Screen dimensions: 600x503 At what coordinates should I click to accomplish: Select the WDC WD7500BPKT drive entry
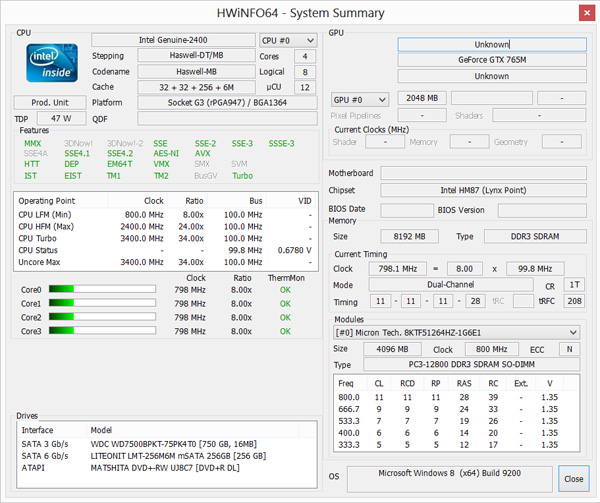pyautogui.click(x=167, y=444)
